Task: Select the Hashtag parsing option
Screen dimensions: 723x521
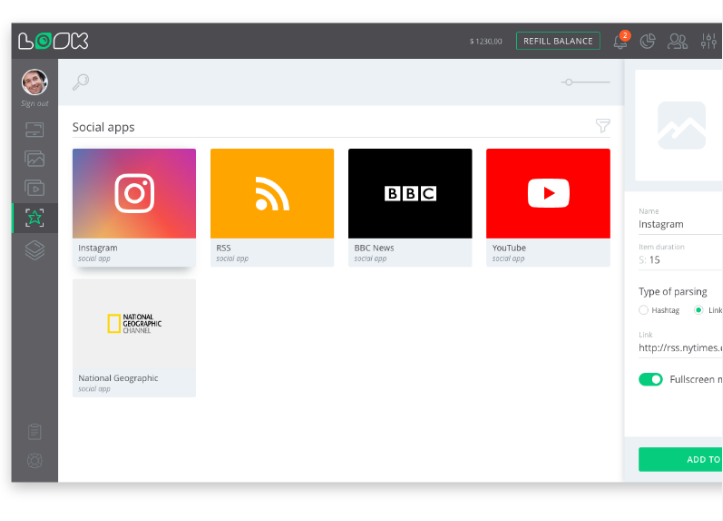Action: click(644, 310)
